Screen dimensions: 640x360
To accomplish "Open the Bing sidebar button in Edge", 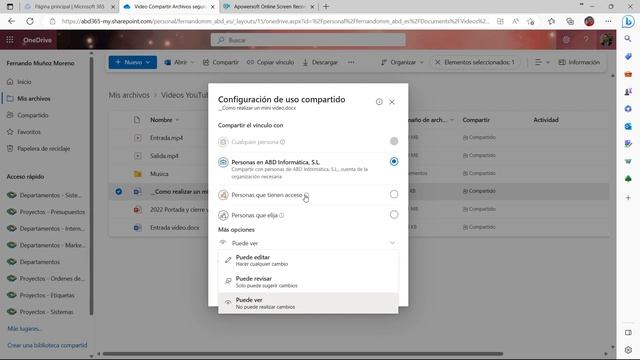I will point(628,21).
